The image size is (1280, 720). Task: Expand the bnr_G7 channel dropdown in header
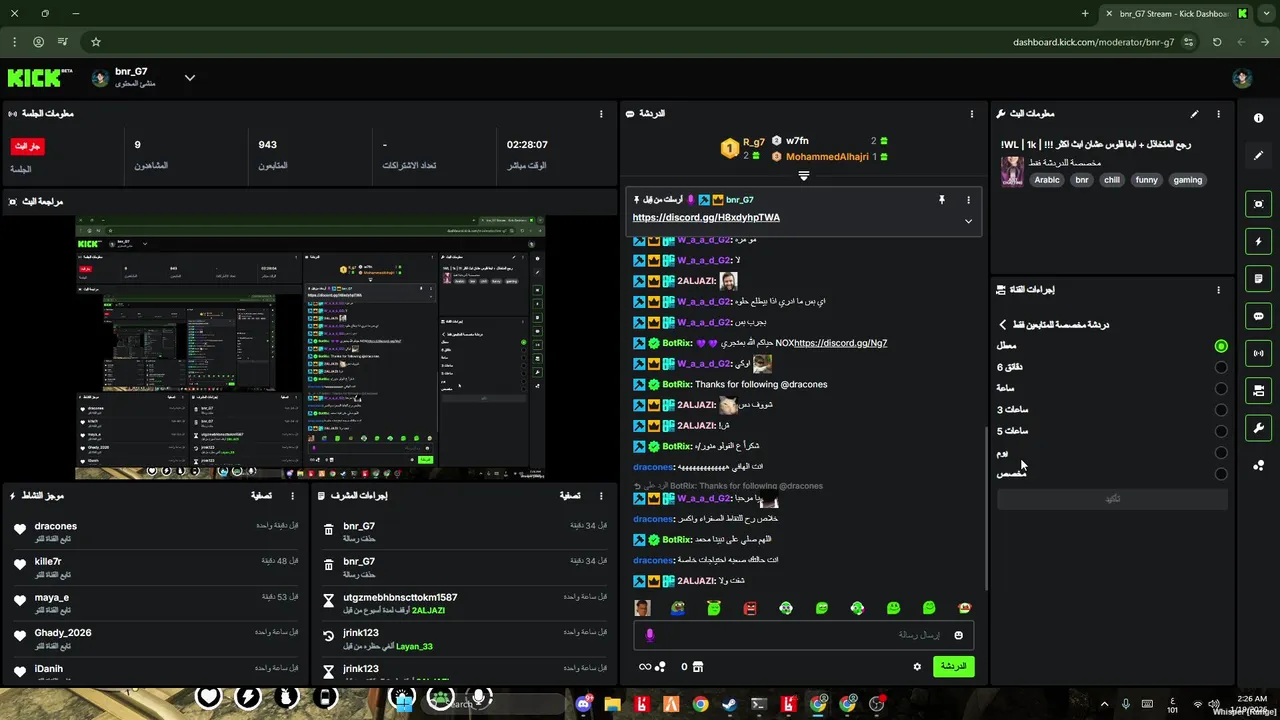pyautogui.click(x=189, y=78)
